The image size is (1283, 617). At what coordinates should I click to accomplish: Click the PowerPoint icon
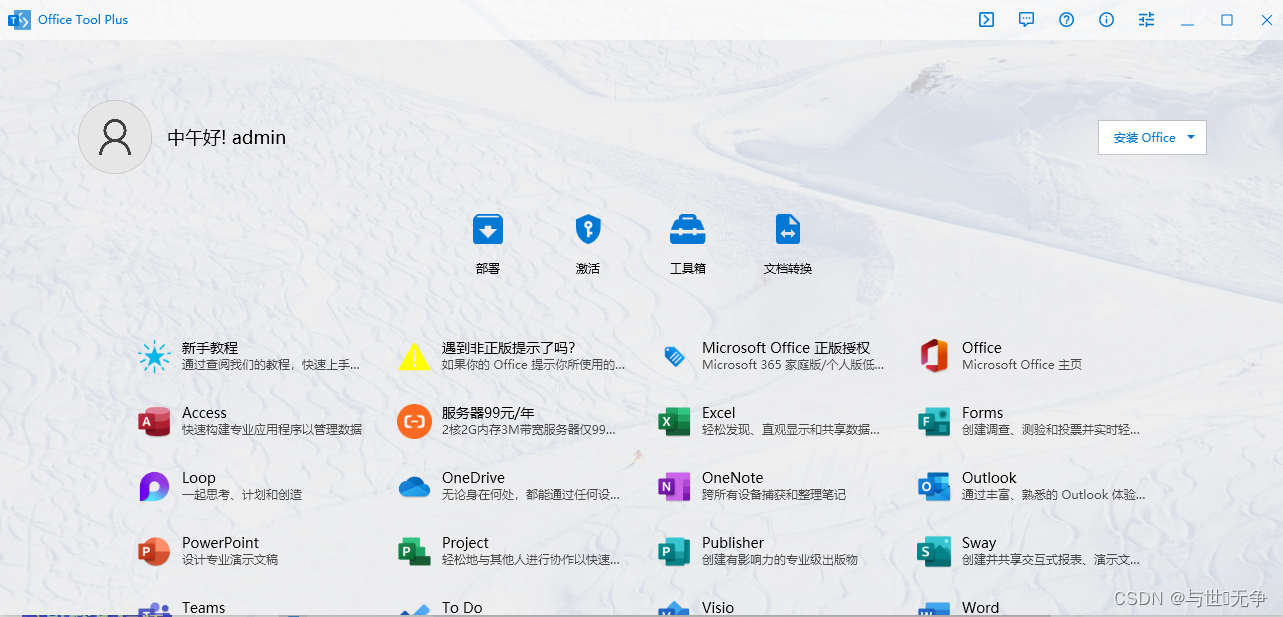tap(154, 551)
